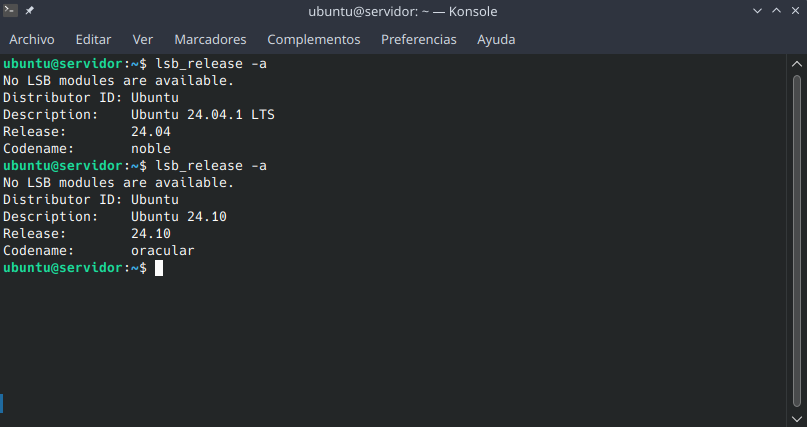The width and height of the screenshot is (807, 427).
Task: Open the Preferencias menu
Action: [x=418, y=40]
